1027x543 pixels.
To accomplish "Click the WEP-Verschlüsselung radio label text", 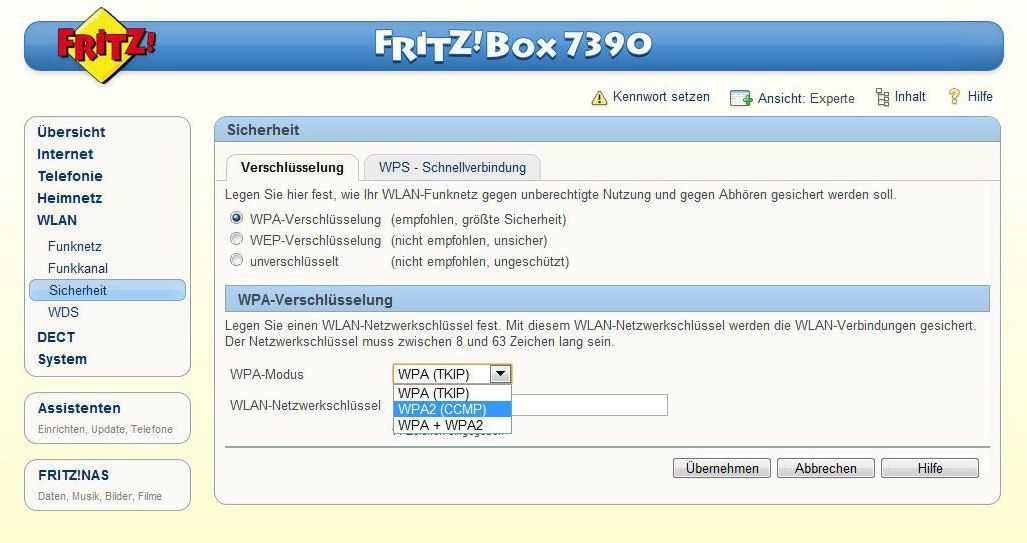I will (x=315, y=240).
